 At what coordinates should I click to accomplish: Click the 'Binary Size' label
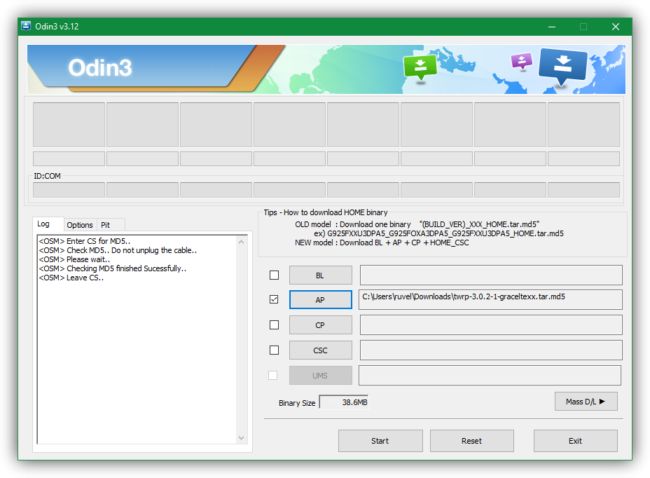[x=297, y=403]
